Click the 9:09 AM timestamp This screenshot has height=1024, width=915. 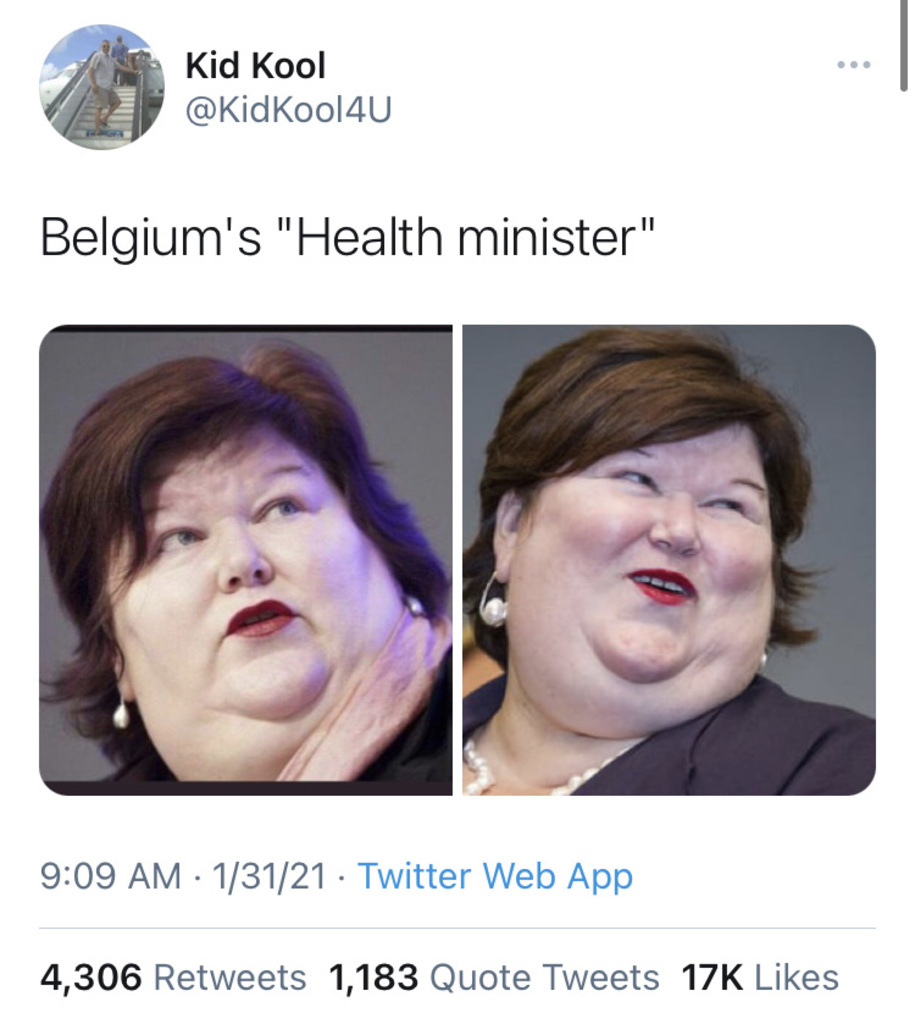(110, 876)
